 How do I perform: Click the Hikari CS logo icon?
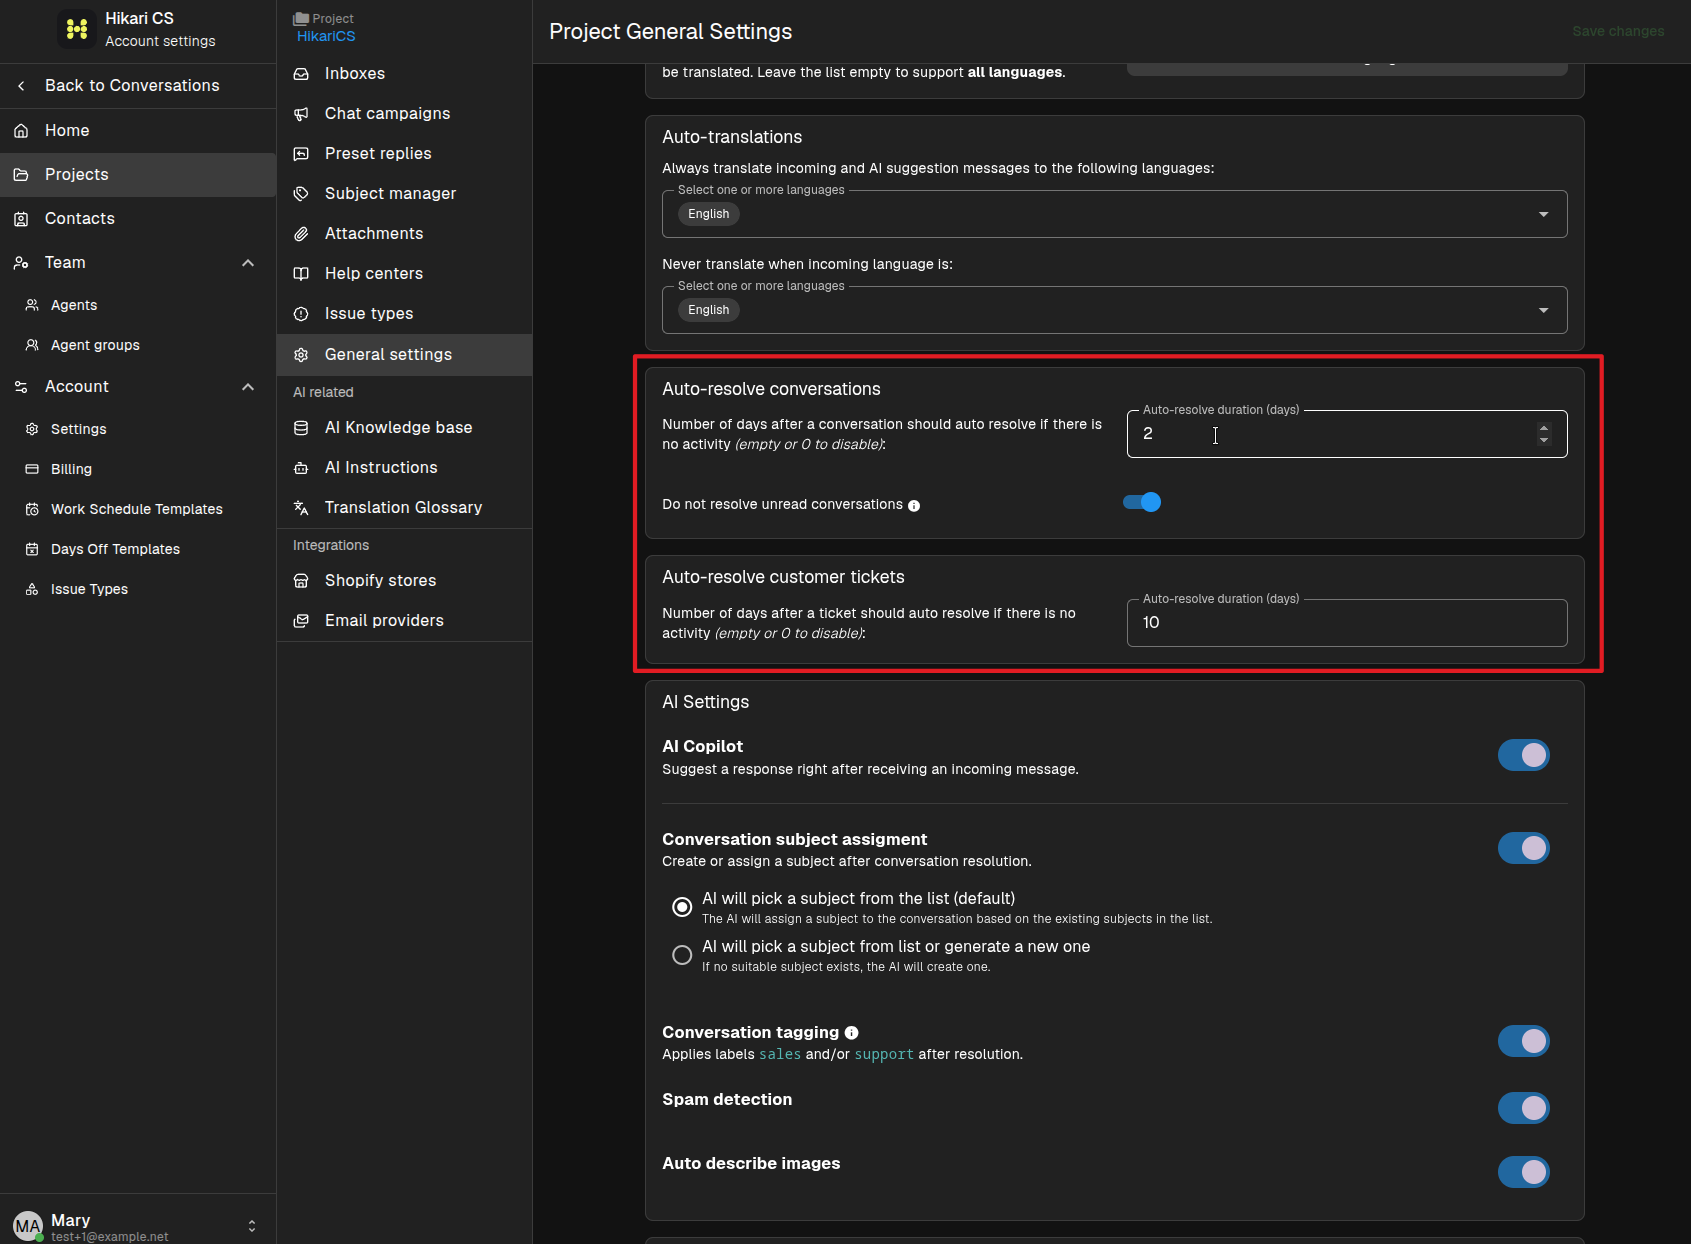click(x=77, y=29)
